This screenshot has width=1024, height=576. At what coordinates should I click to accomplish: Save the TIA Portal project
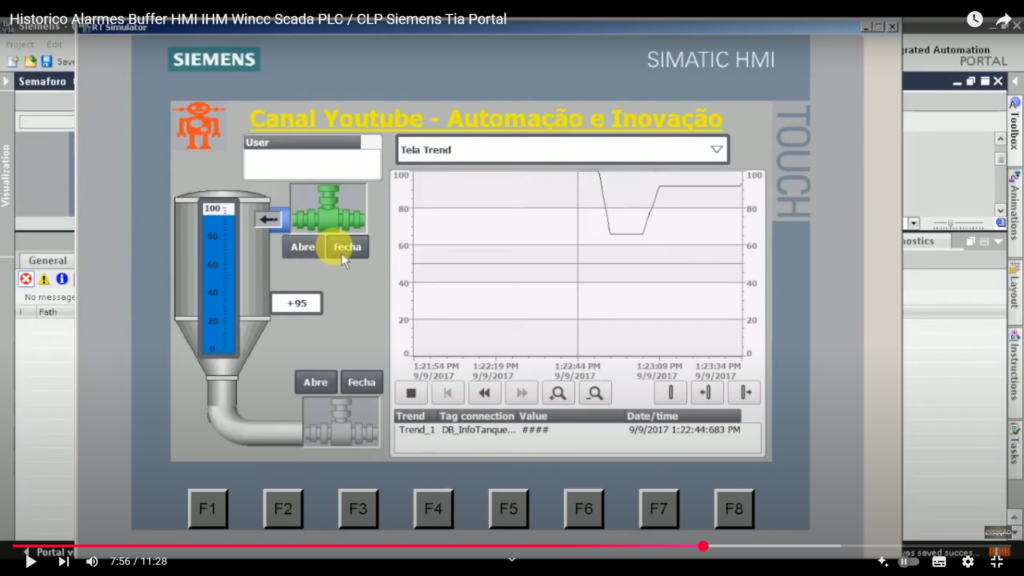tap(46, 61)
